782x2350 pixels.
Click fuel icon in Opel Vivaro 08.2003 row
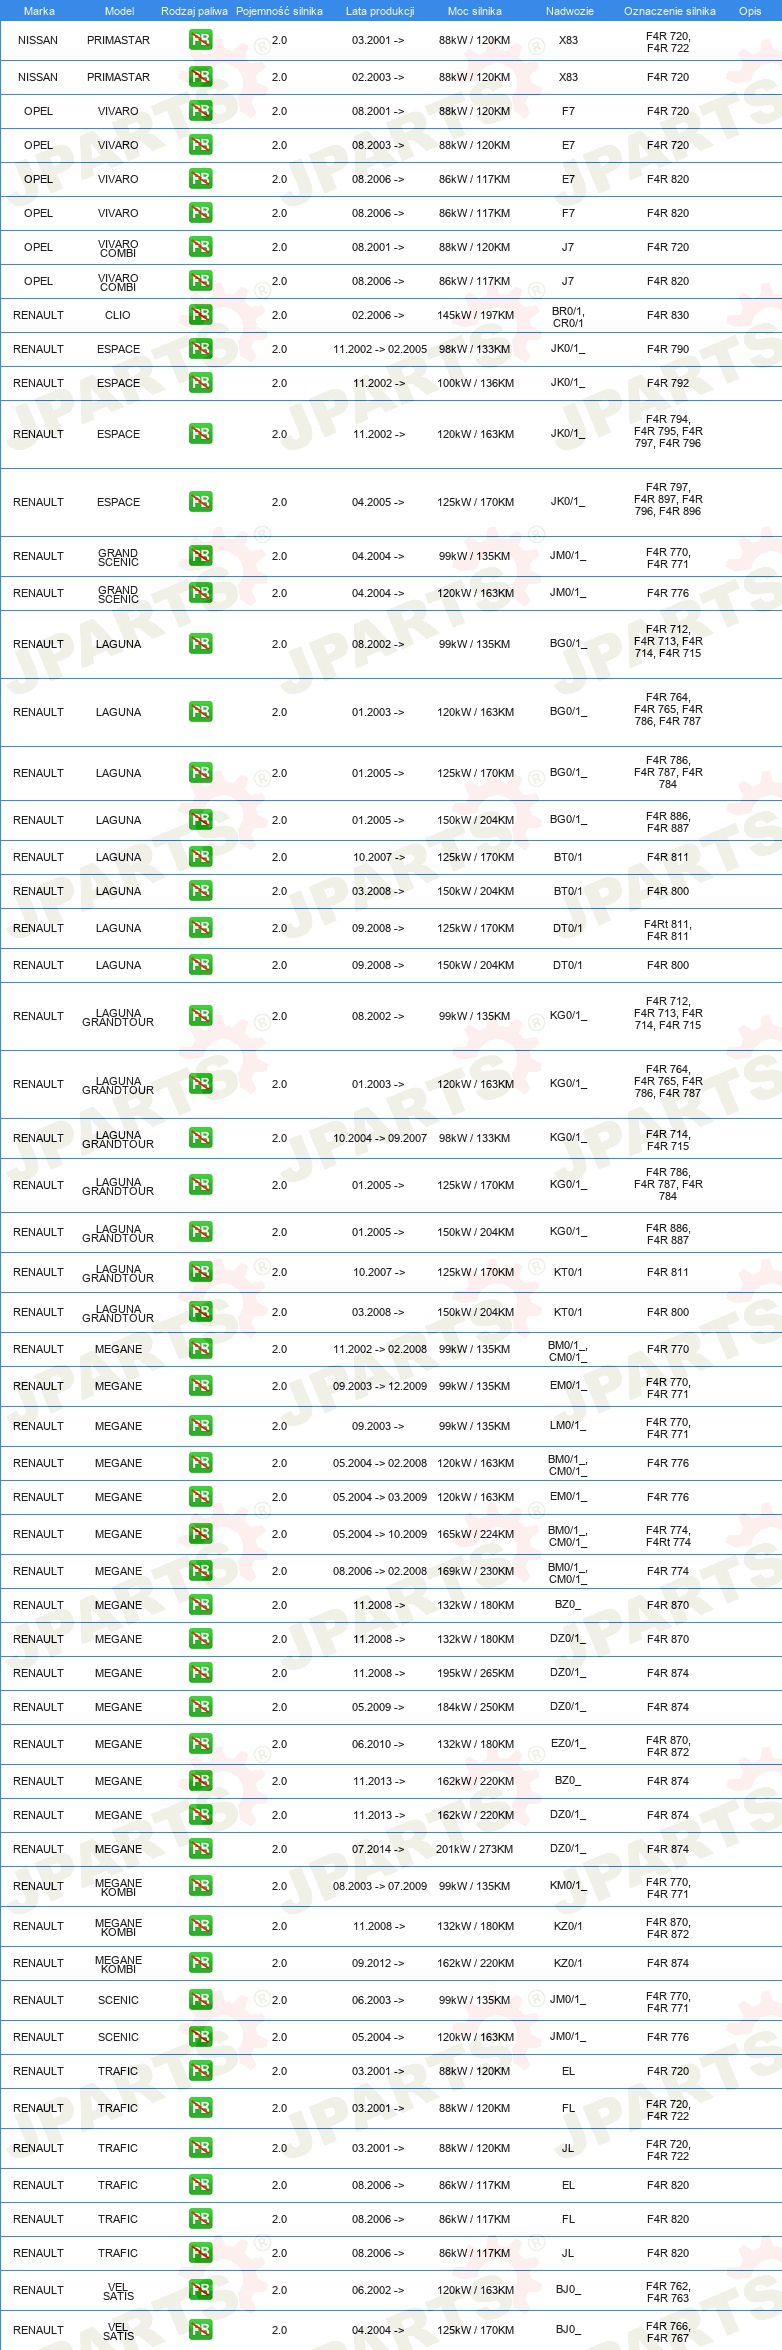click(200, 145)
